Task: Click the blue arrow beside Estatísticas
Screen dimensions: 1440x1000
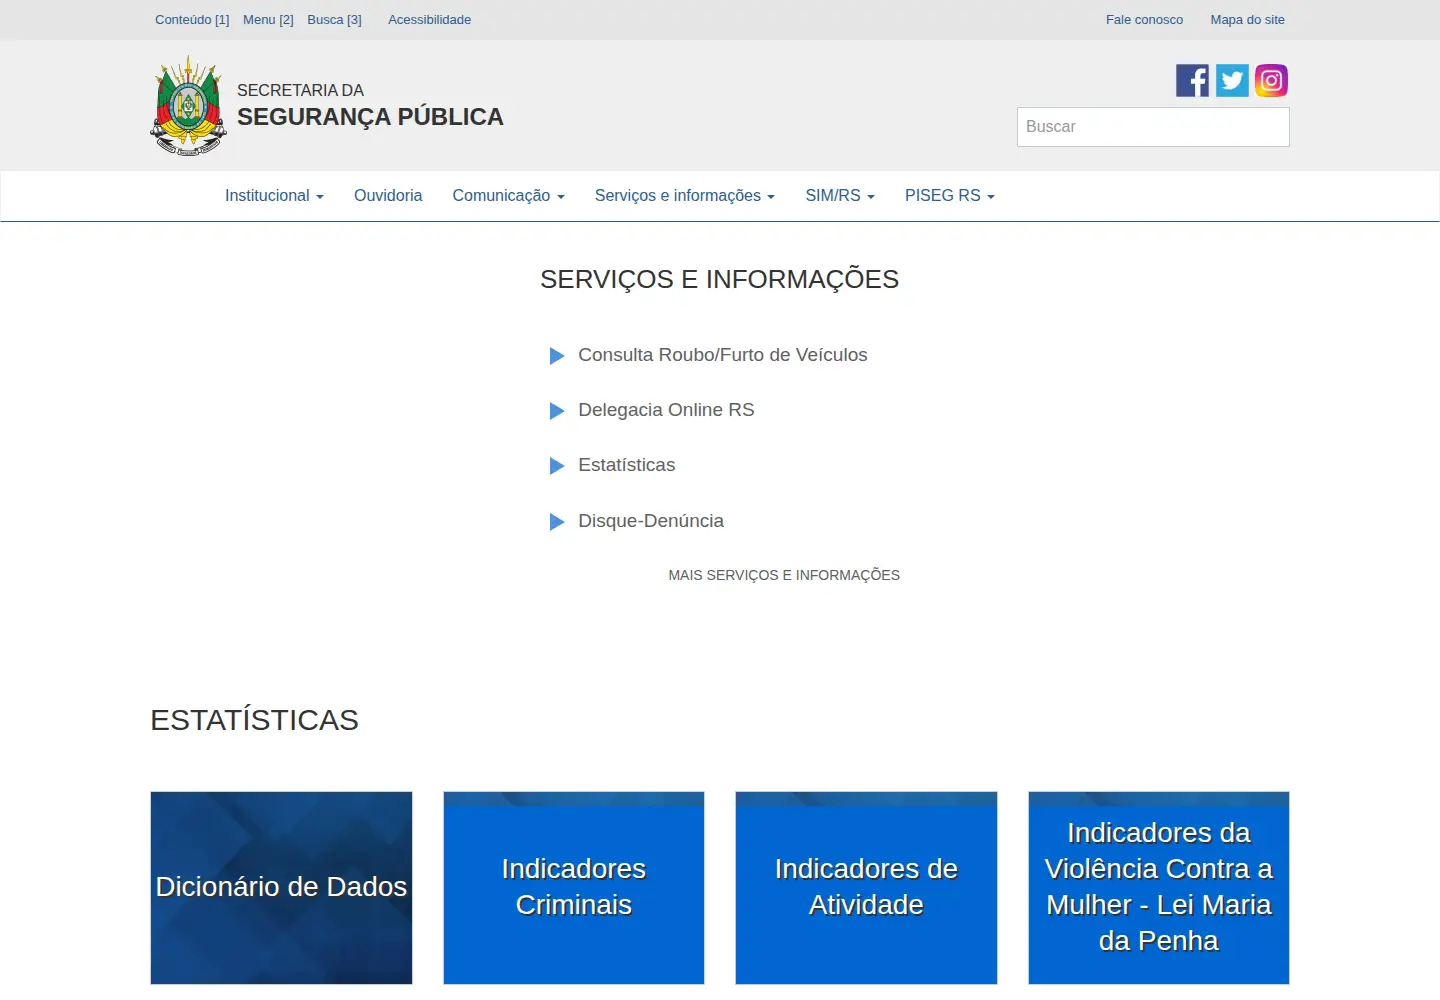Action: point(557,466)
